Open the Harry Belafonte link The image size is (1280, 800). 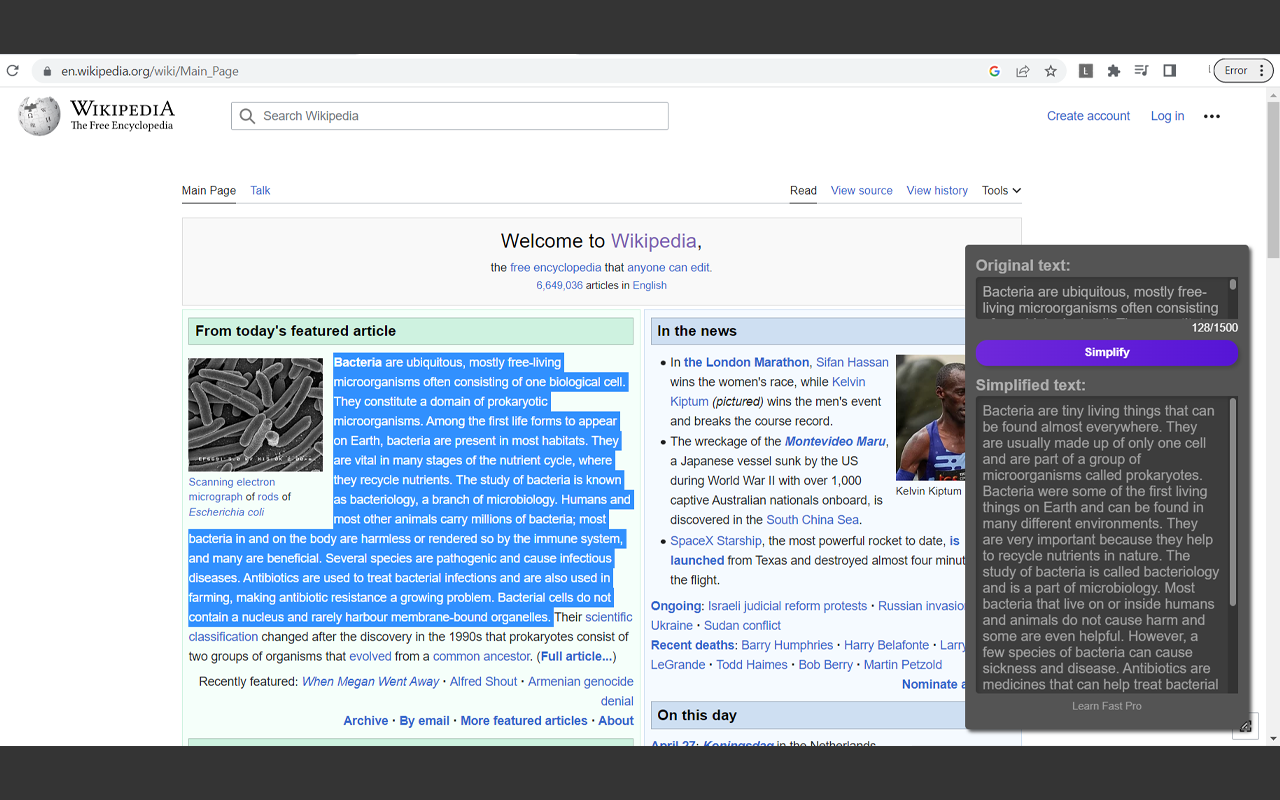pos(886,645)
